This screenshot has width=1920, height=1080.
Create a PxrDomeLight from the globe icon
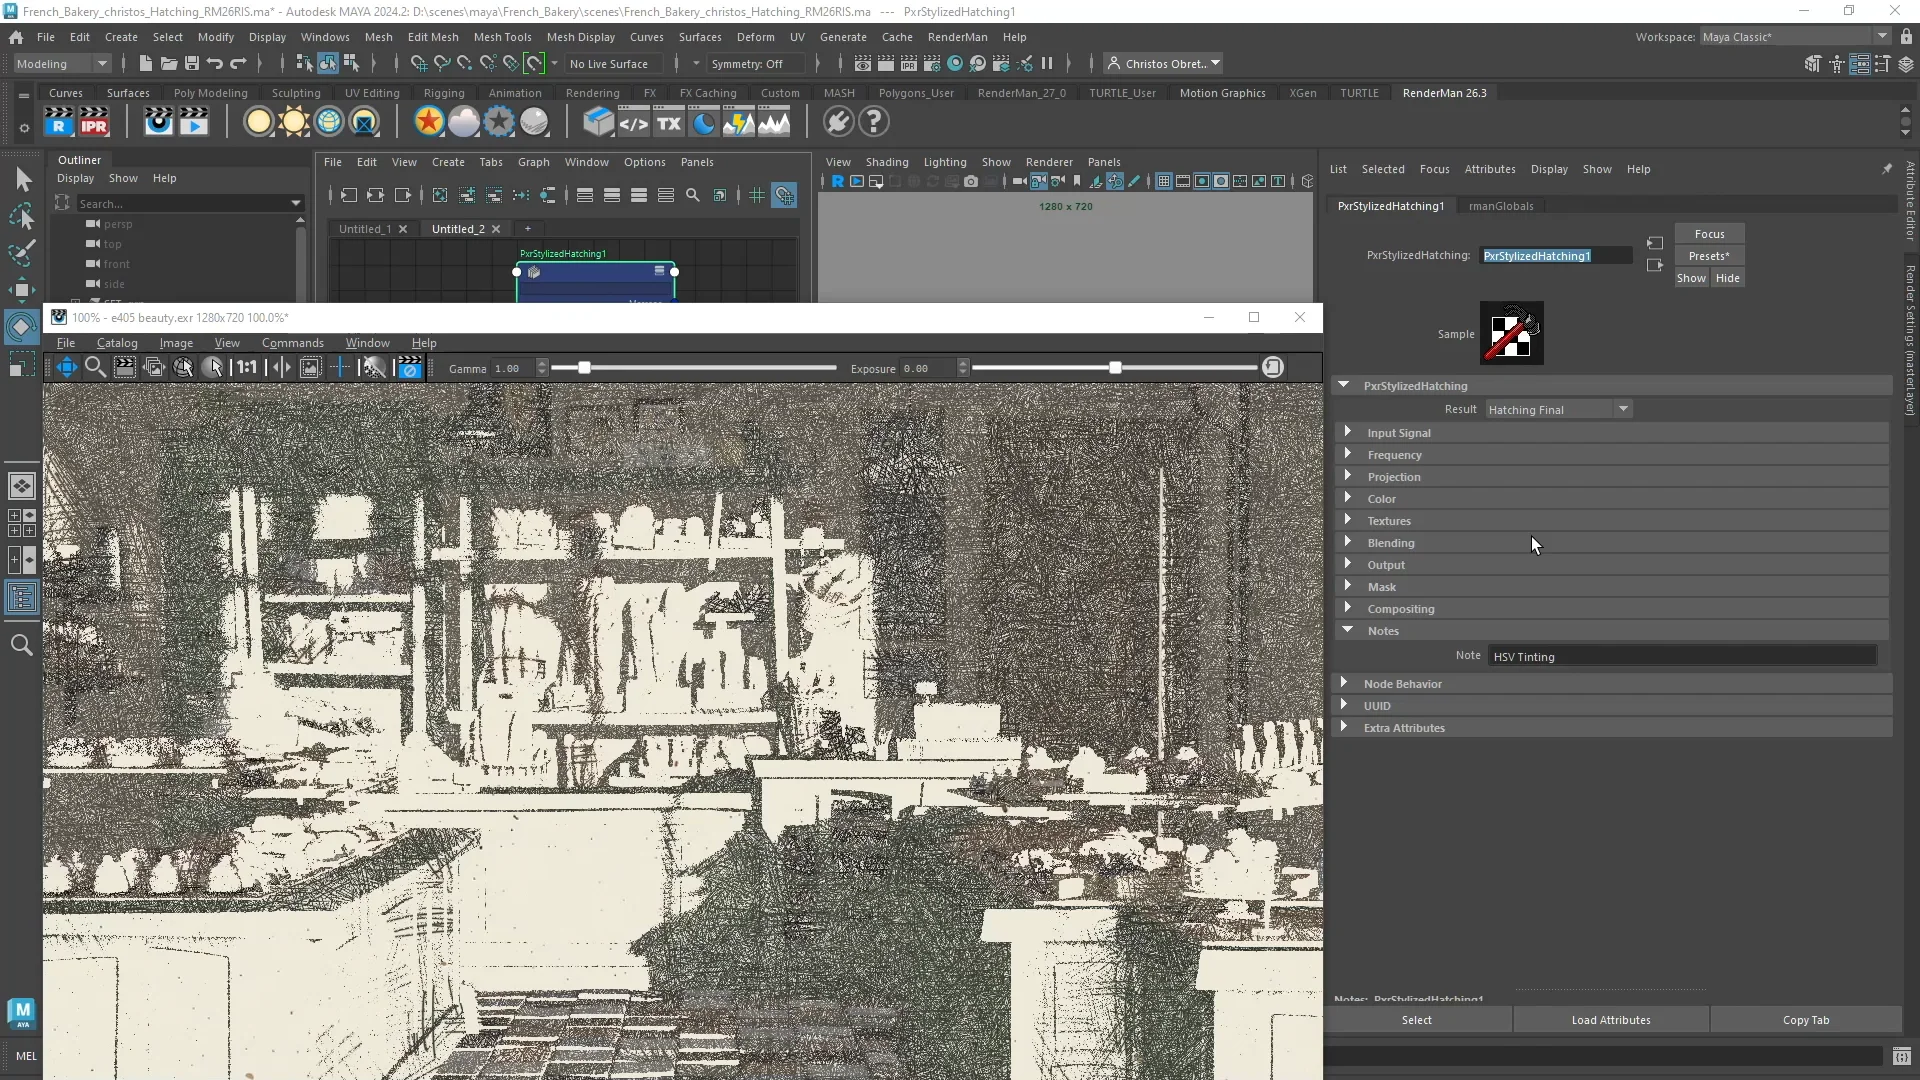click(329, 122)
